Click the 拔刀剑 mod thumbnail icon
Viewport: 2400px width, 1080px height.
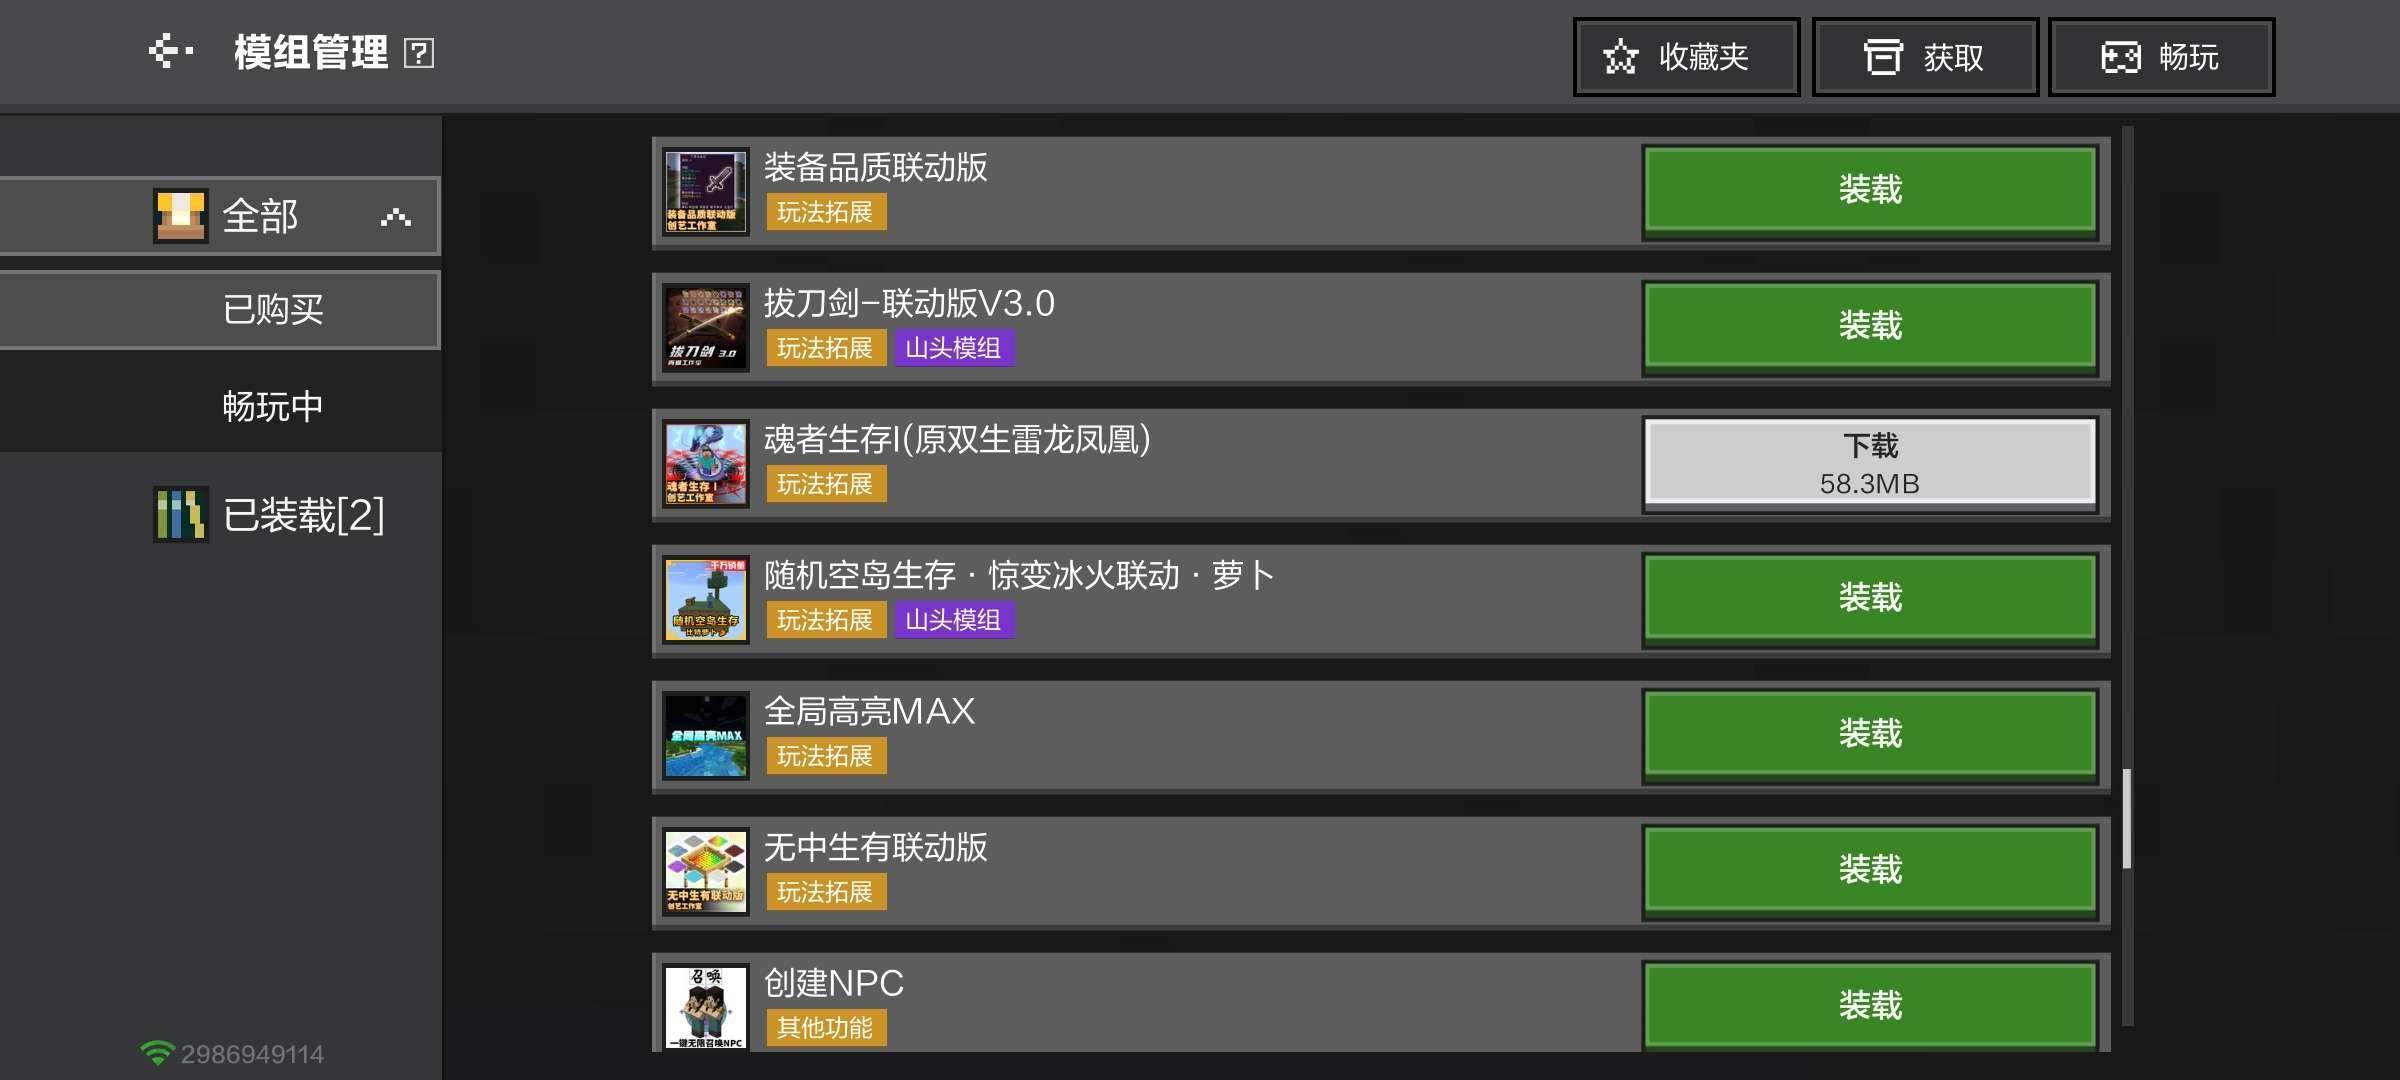pyautogui.click(x=706, y=328)
